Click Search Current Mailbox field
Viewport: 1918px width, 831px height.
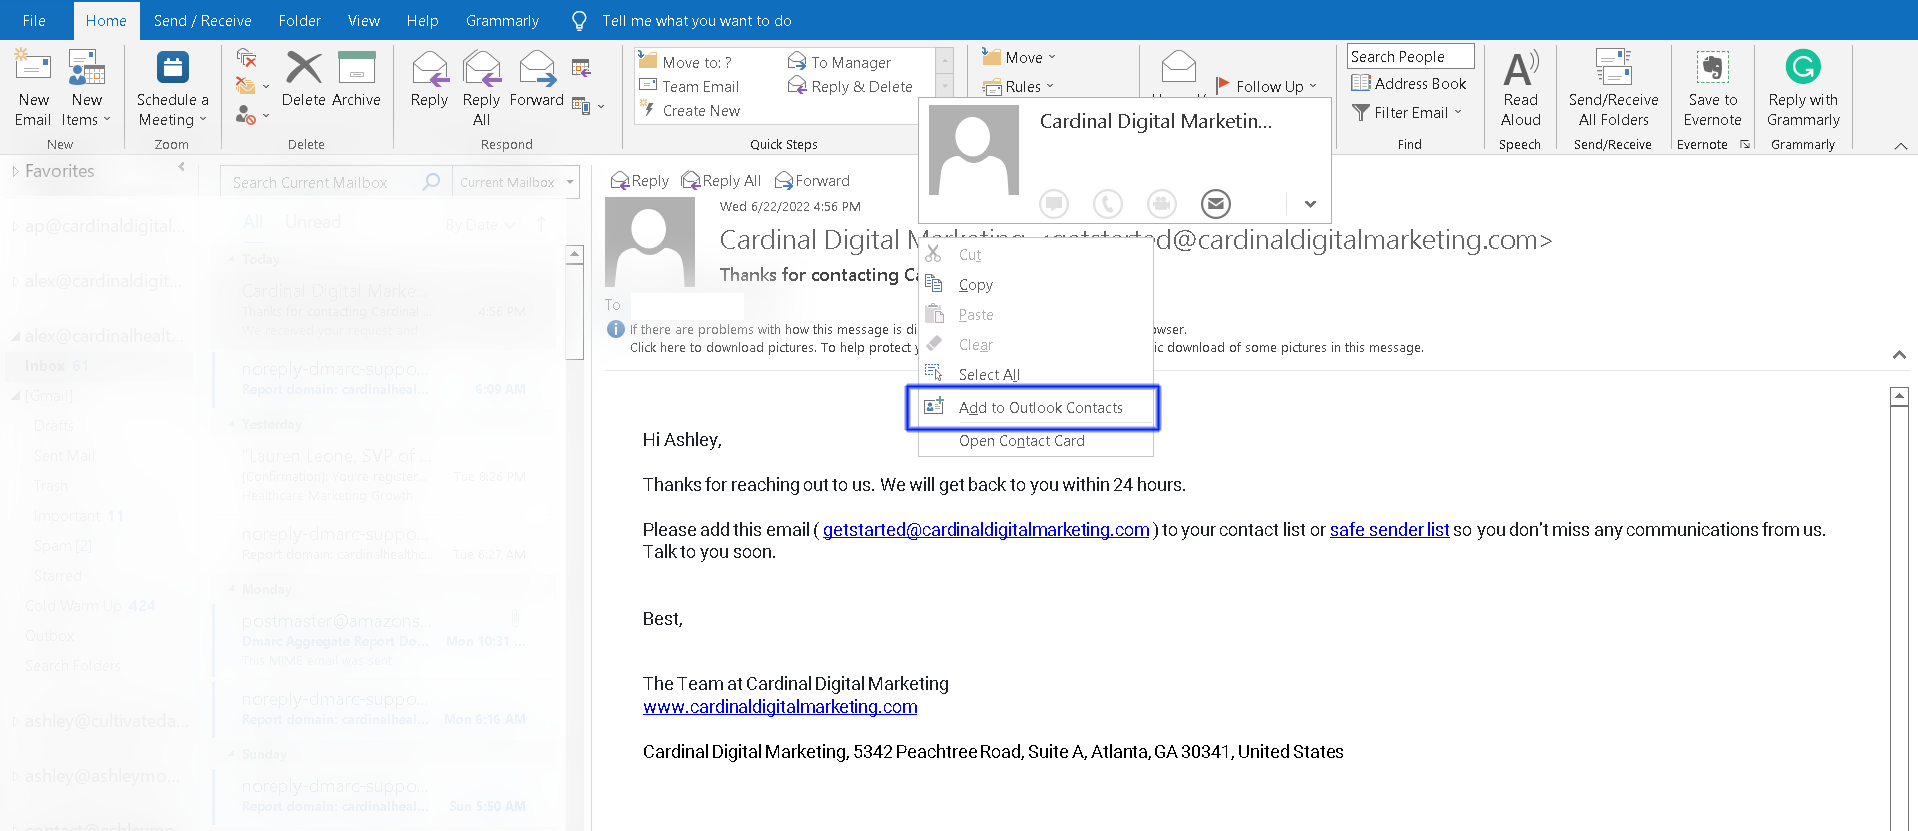[335, 182]
